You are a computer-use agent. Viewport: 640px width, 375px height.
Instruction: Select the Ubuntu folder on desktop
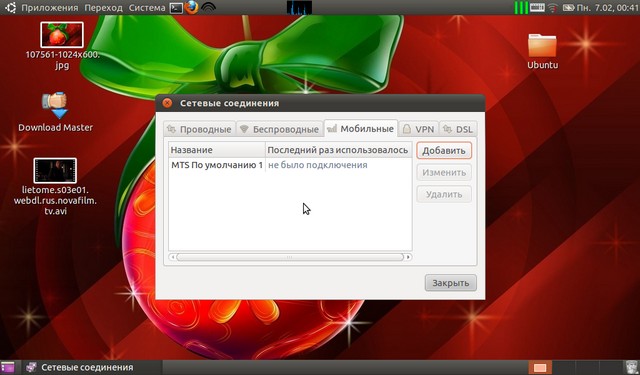tap(542, 51)
